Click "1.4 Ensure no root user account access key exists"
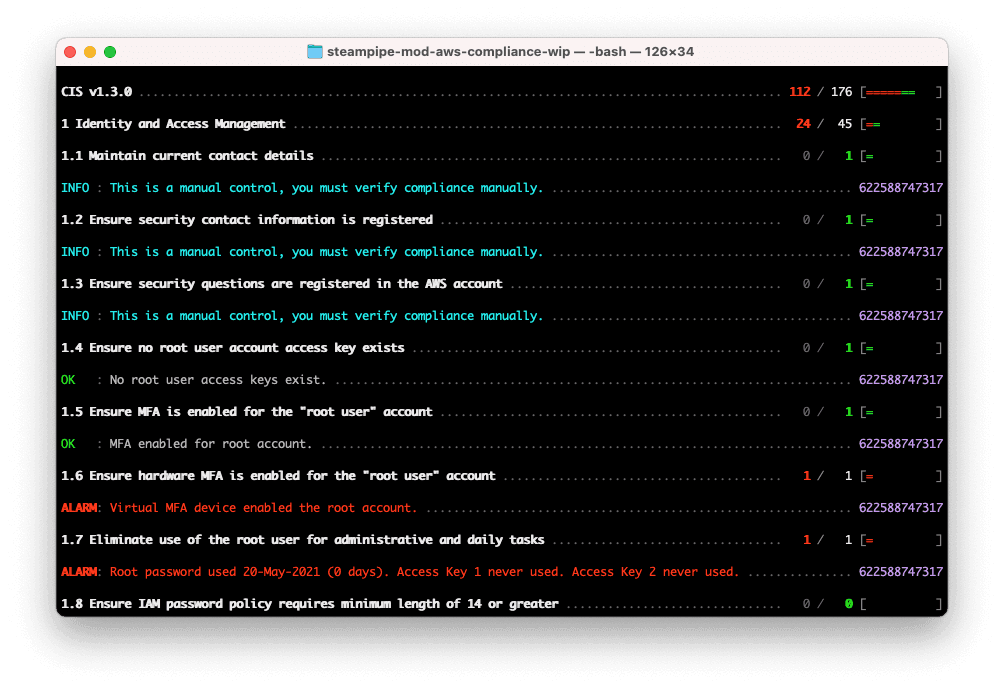 coord(233,348)
